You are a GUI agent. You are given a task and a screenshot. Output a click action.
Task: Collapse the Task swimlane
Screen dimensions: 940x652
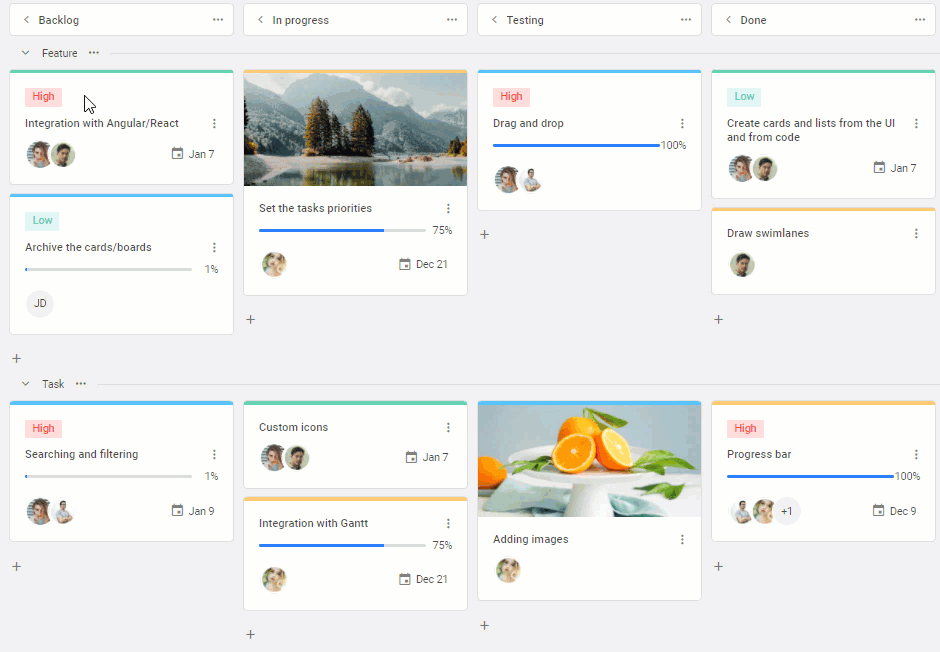[x=25, y=384]
